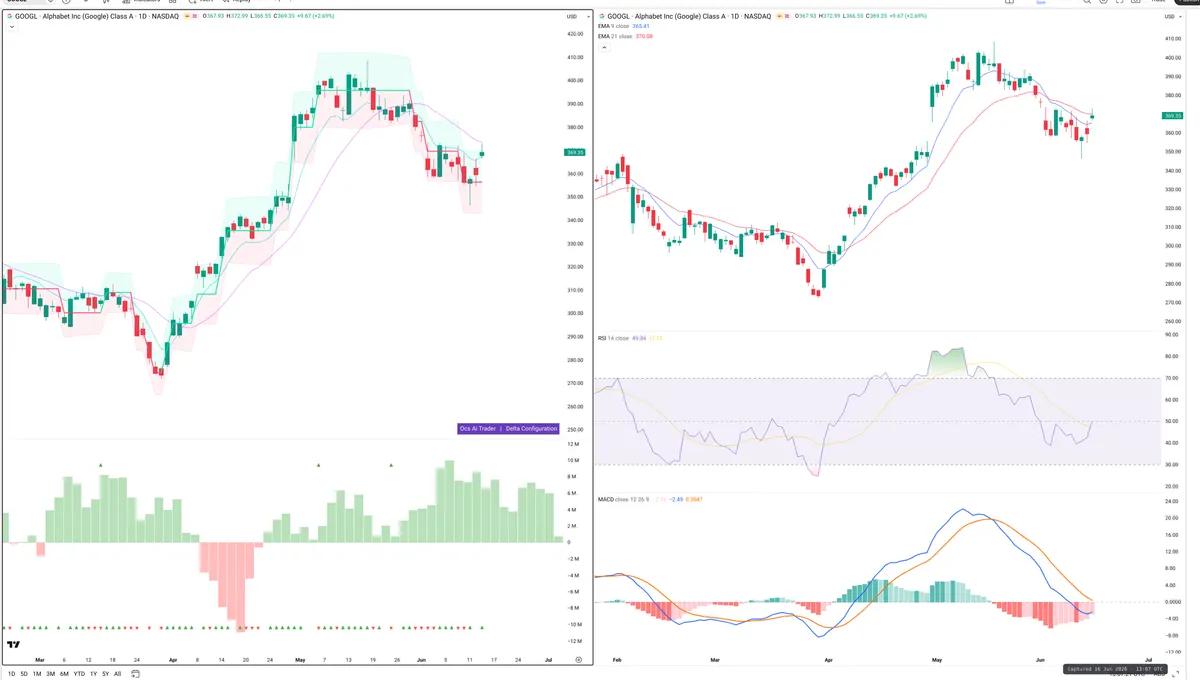Image resolution: width=1200 pixels, height=680 pixels.
Task: Select the 1Y time range
Action: tap(93, 674)
